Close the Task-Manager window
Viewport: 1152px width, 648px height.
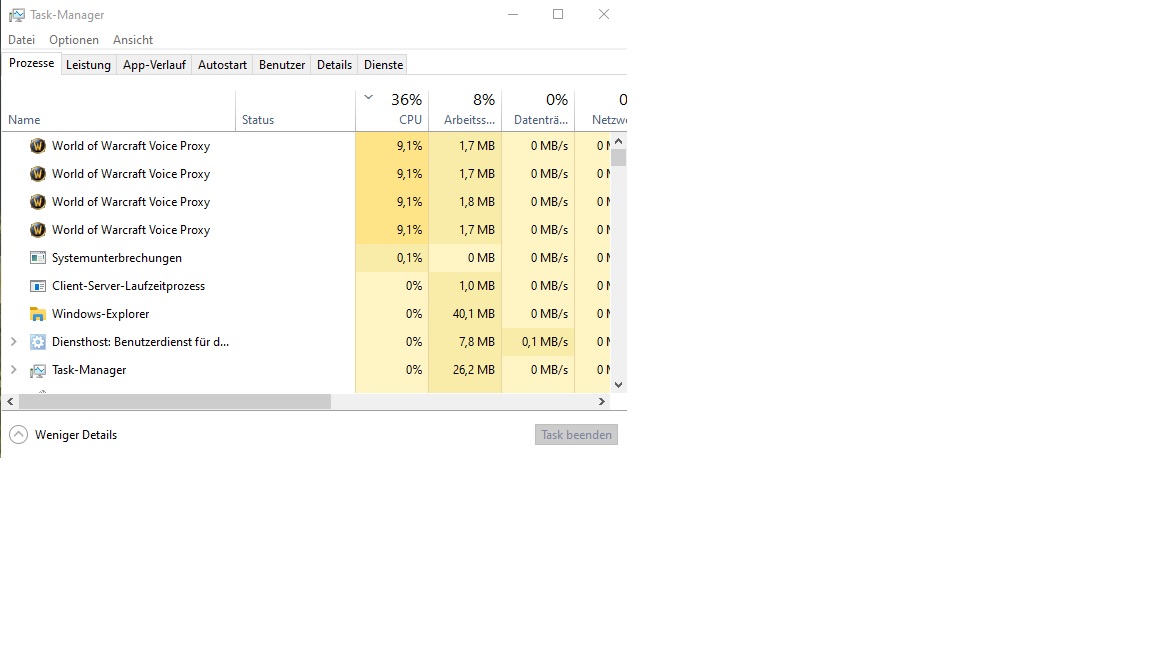(604, 15)
